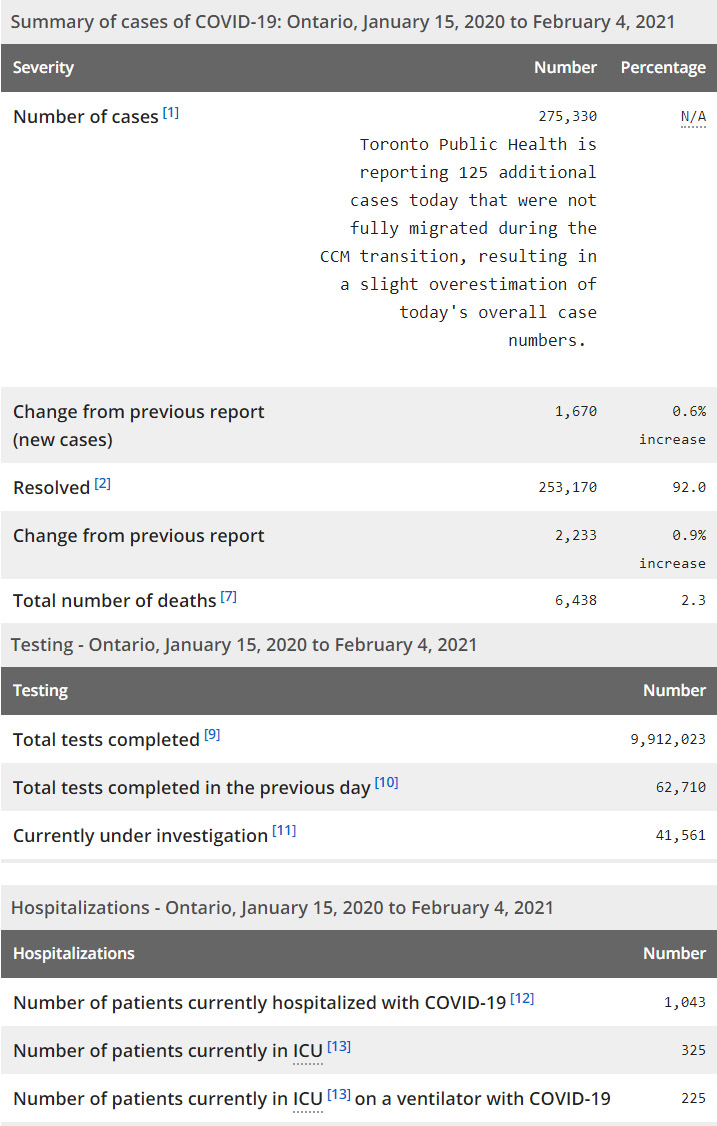Click the ICU abbreviation in the ventilator row

point(307,1098)
